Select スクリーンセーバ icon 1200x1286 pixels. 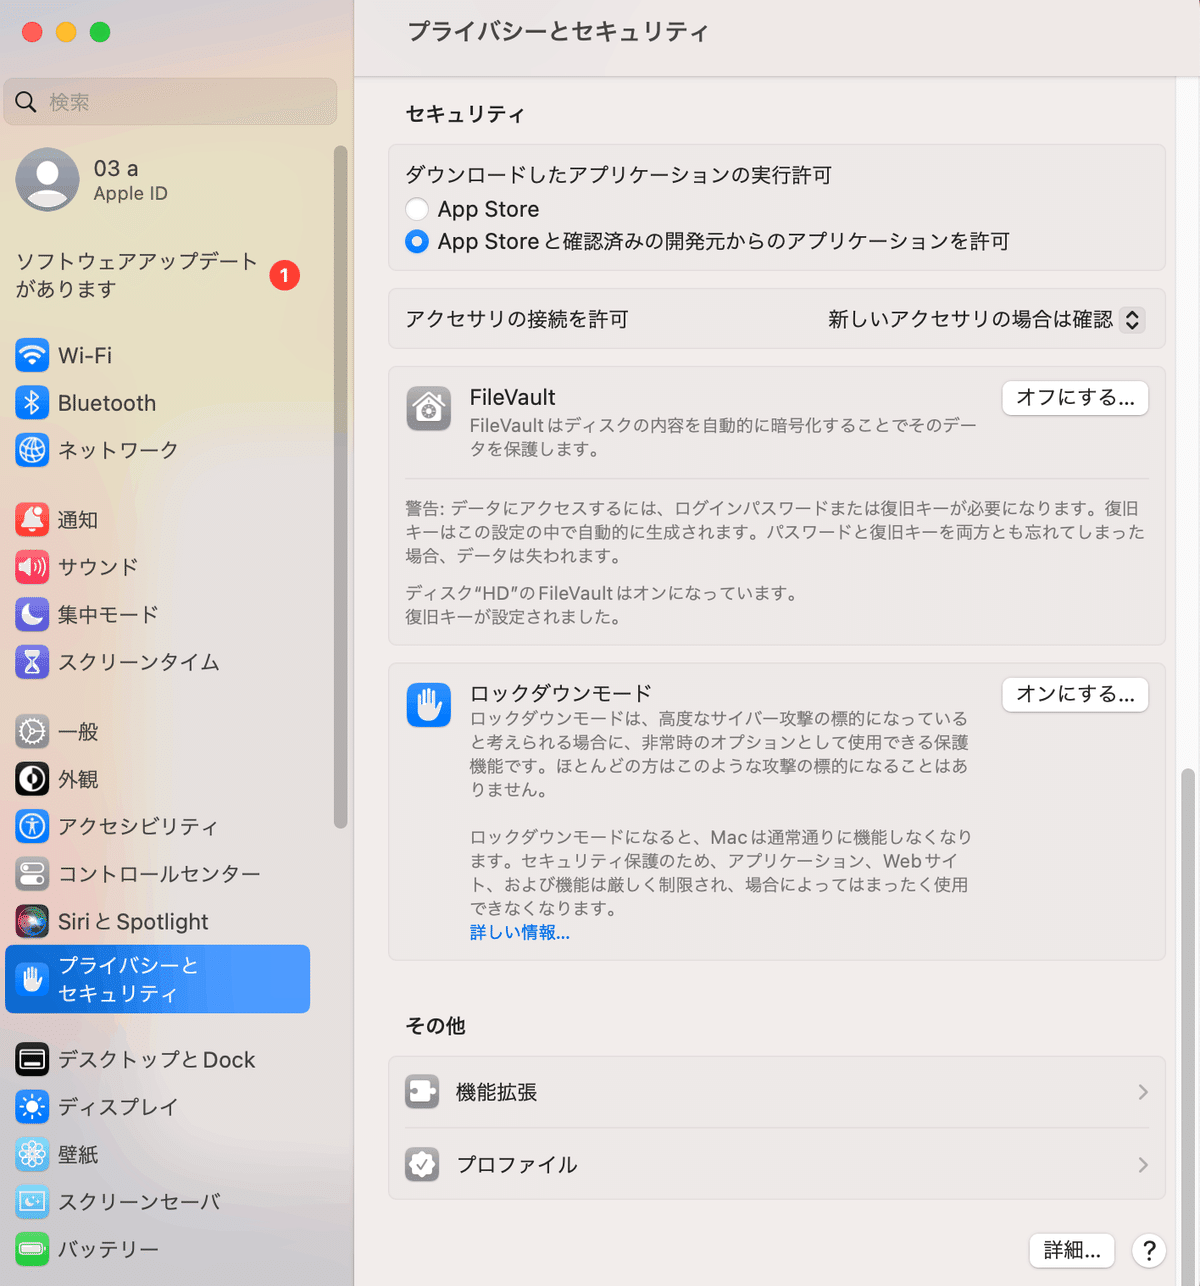pos(32,1201)
